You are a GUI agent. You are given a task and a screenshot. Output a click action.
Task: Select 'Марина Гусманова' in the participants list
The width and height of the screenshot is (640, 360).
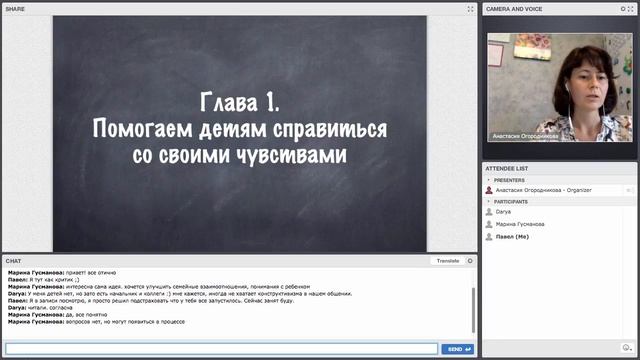(520, 224)
